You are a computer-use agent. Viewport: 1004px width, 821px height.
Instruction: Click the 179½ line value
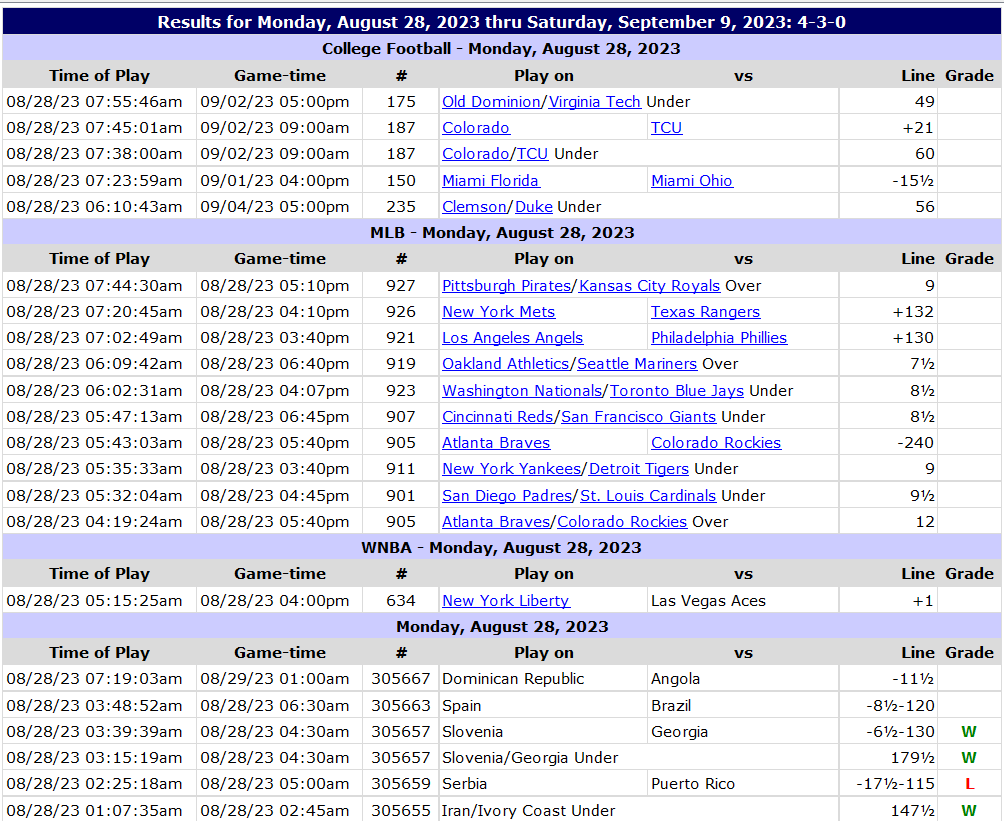(912, 758)
